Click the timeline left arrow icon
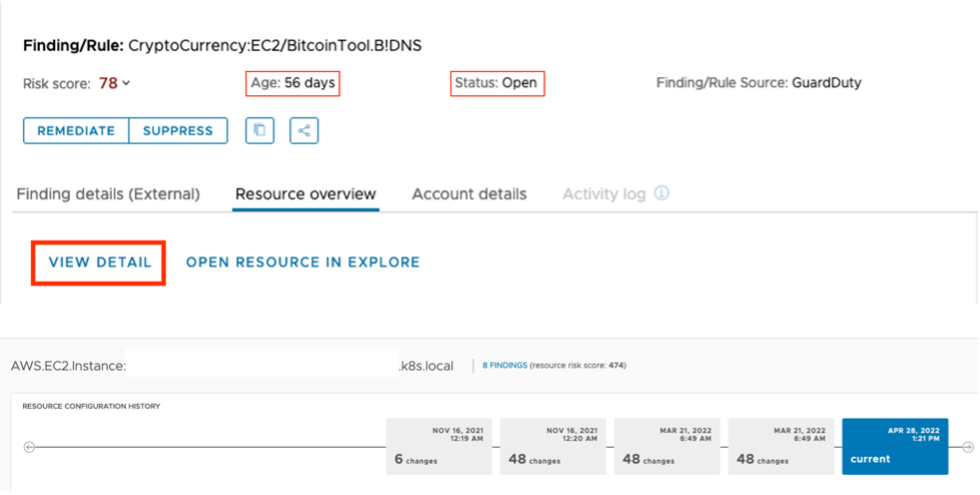This screenshot has height=495, width=980. coord(29,447)
